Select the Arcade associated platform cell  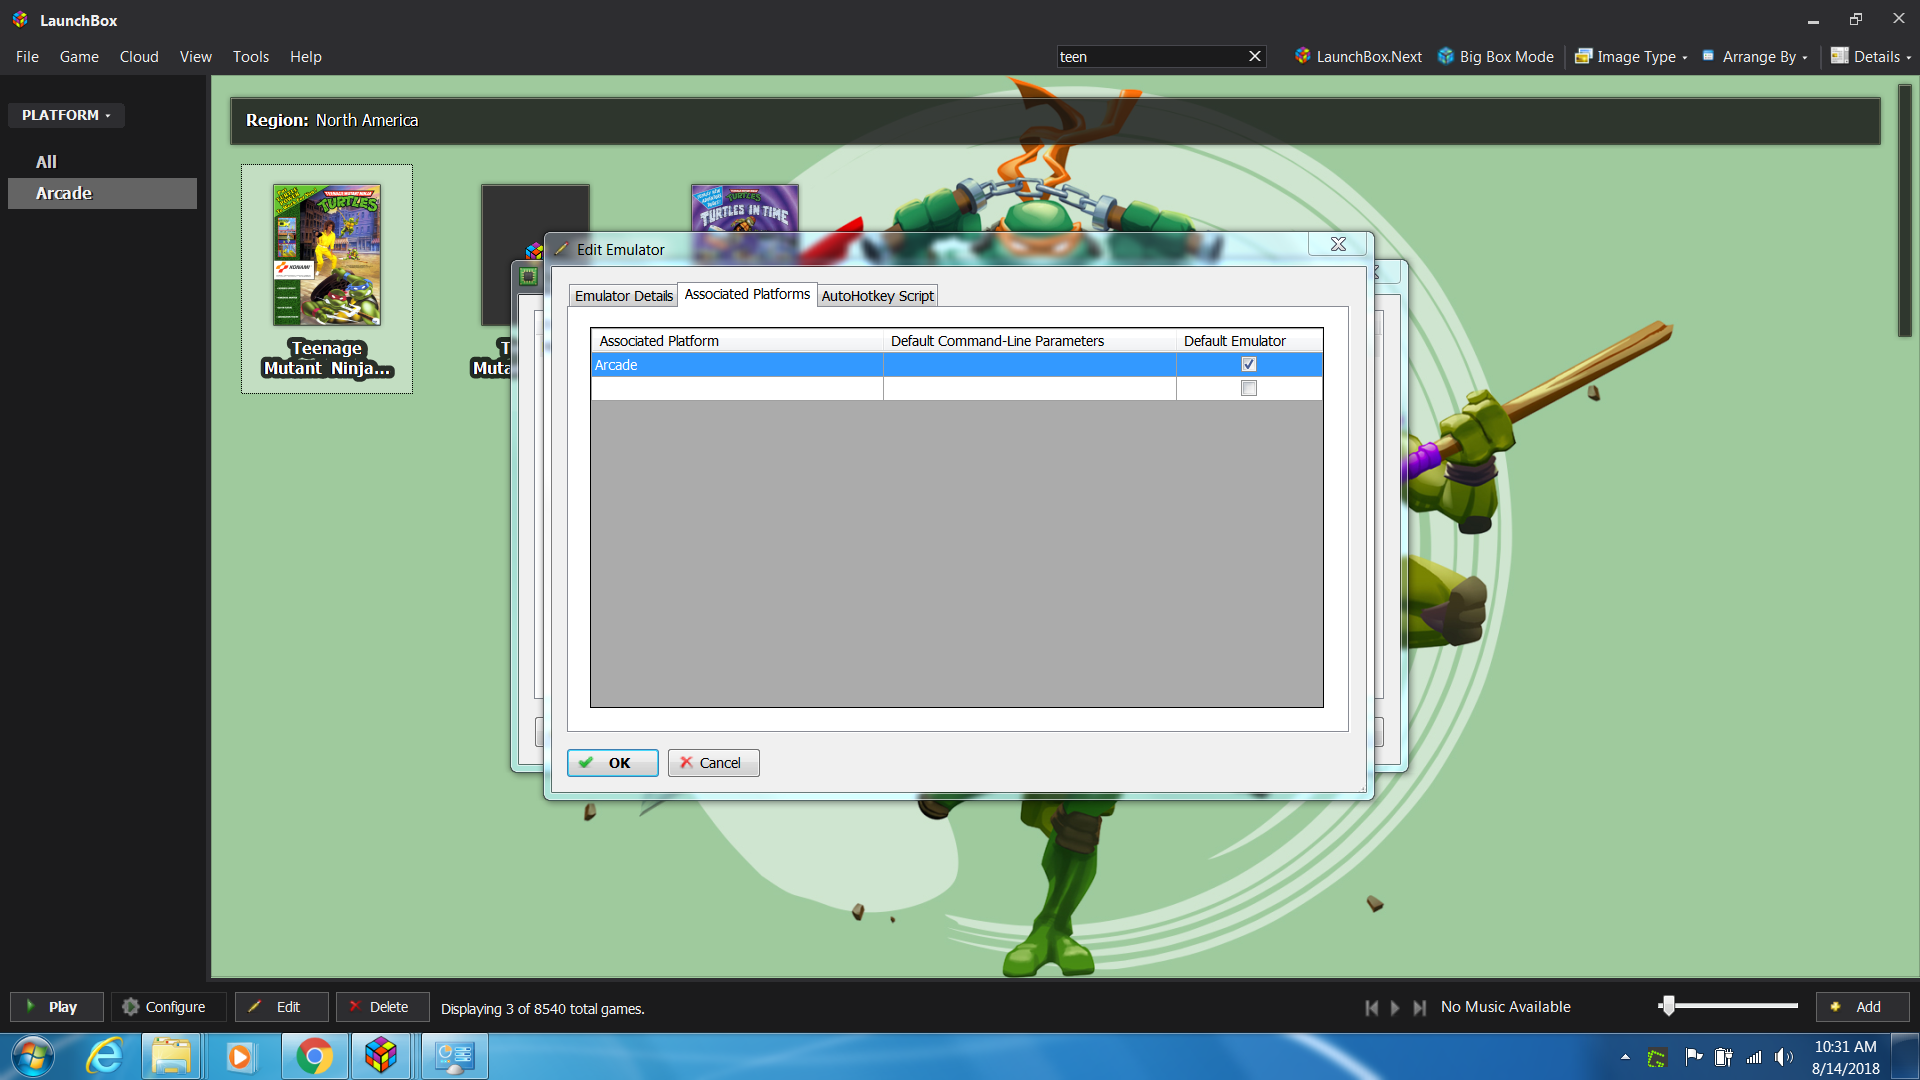(737, 365)
